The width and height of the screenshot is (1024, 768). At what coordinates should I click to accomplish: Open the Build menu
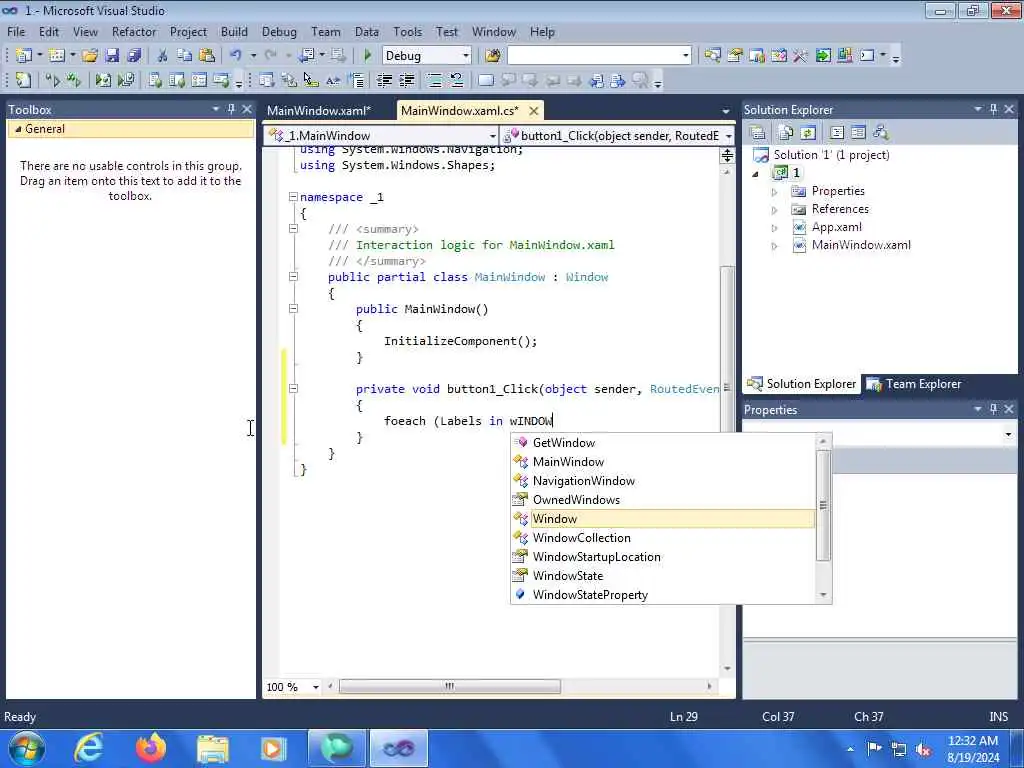pyautogui.click(x=234, y=31)
